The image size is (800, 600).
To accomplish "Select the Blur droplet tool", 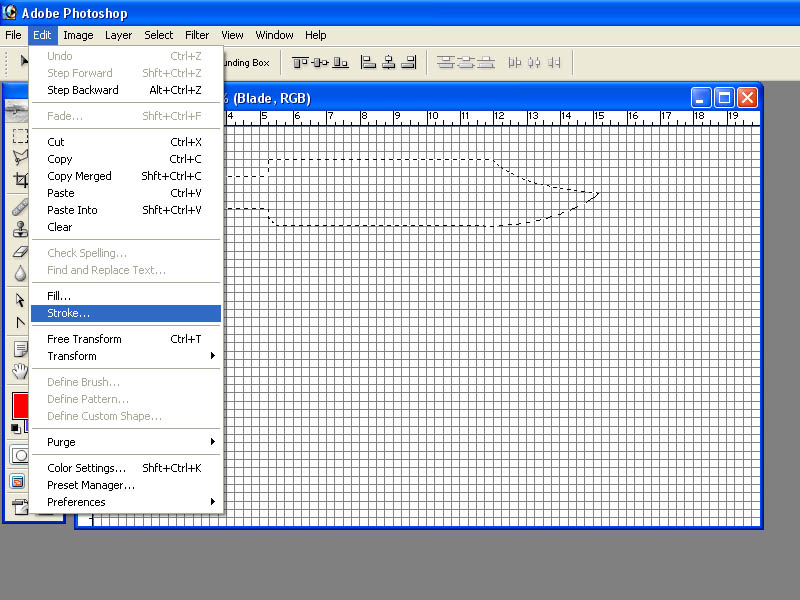I will pyautogui.click(x=20, y=273).
